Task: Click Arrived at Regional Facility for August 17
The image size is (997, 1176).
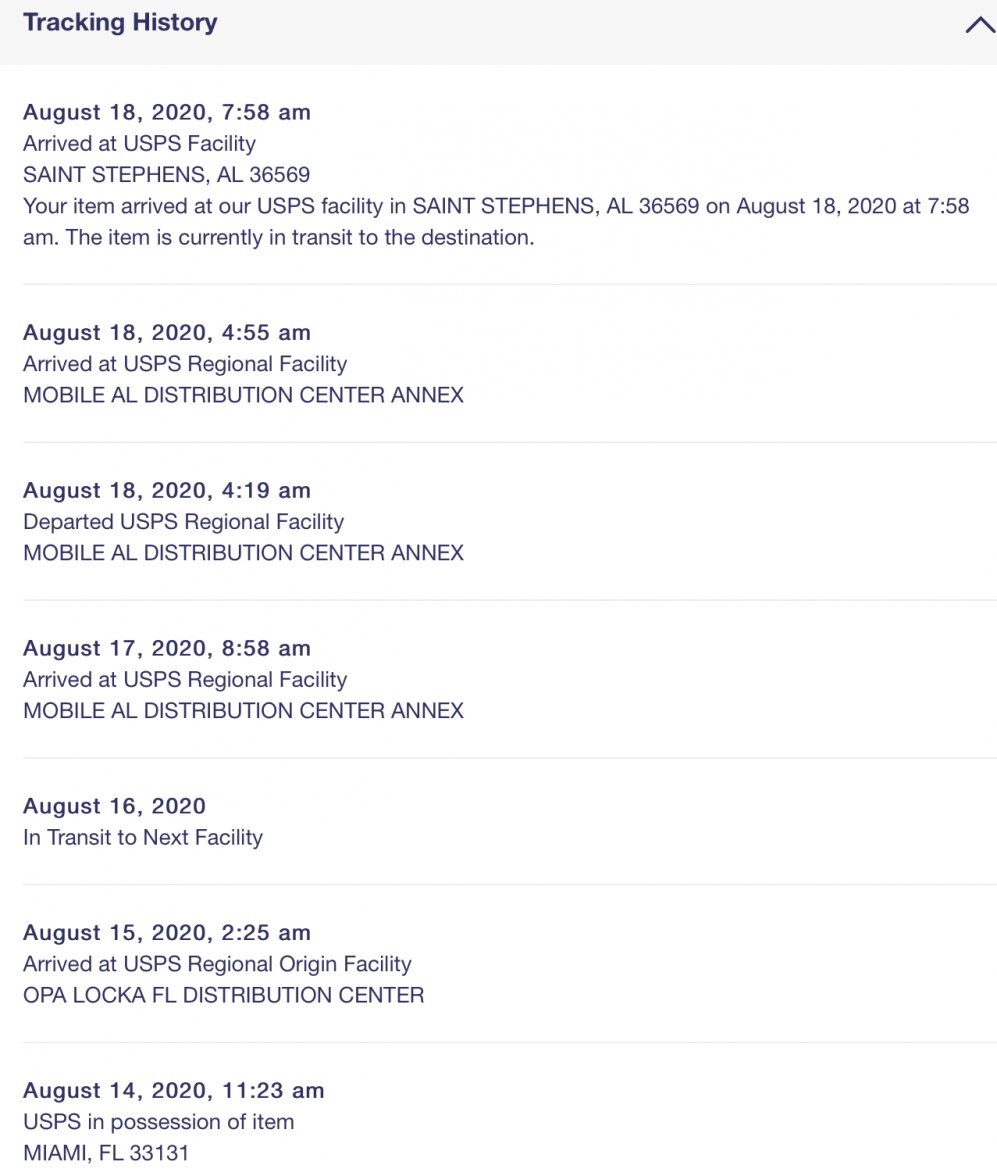Action: click(185, 680)
